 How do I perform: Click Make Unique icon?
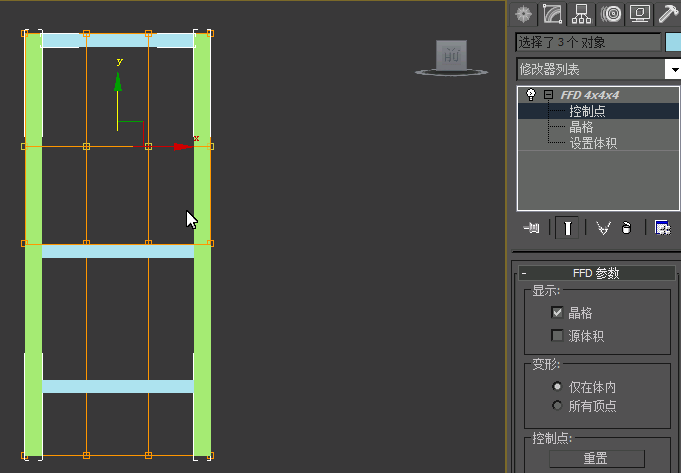[x=603, y=228]
